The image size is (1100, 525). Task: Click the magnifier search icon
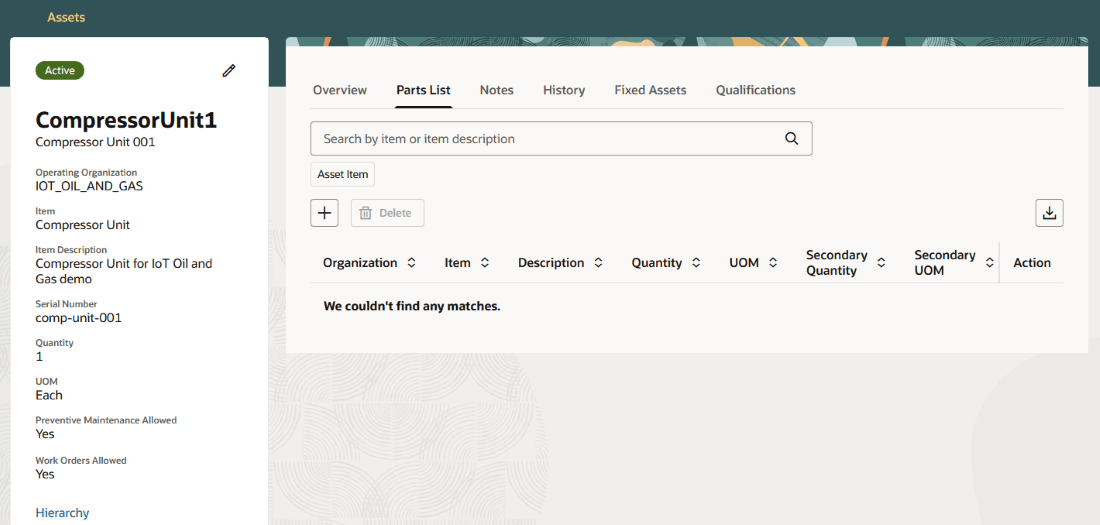pos(792,138)
